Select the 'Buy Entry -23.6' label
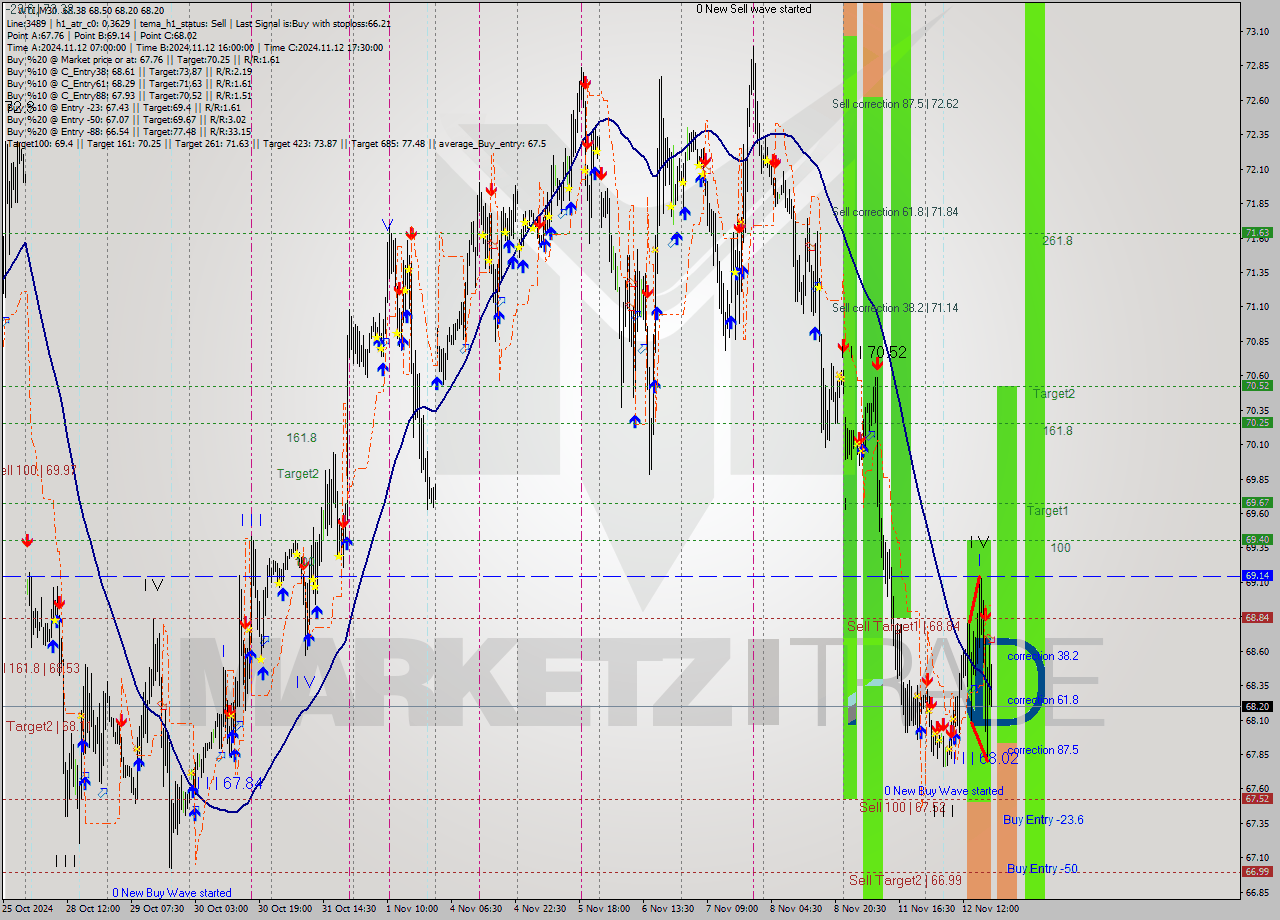Image resolution: width=1280 pixels, height=920 pixels. (1043, 820)
